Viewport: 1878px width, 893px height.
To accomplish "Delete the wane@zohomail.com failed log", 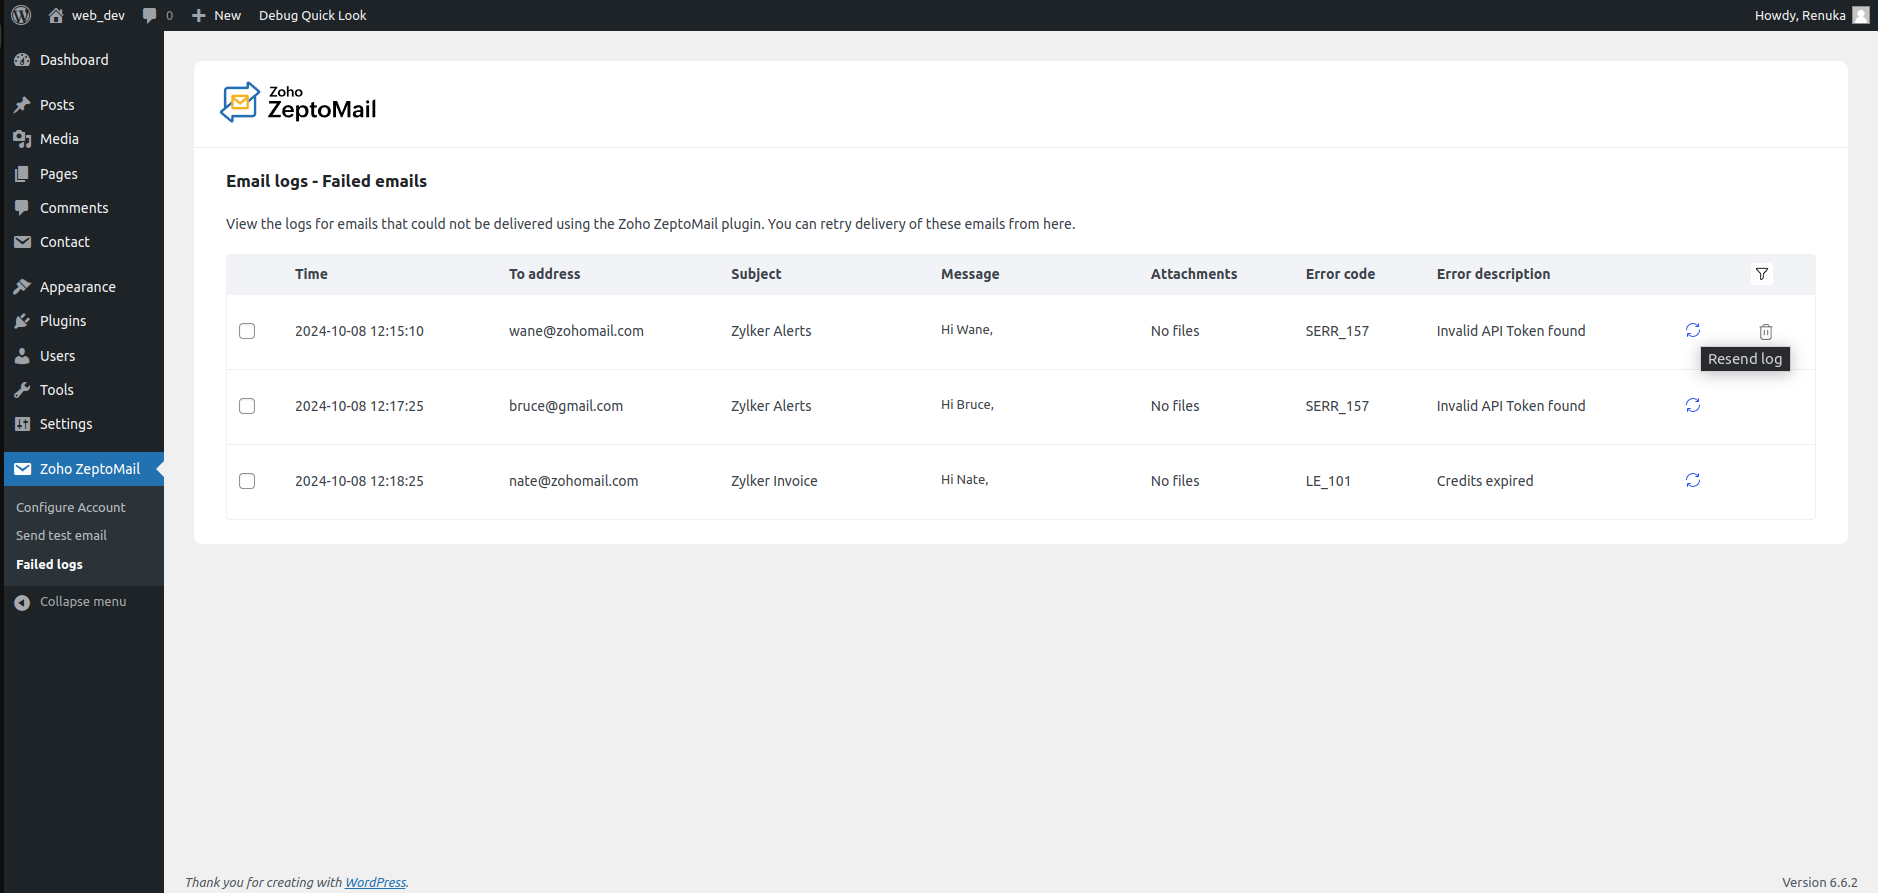I will point(1765,332).
